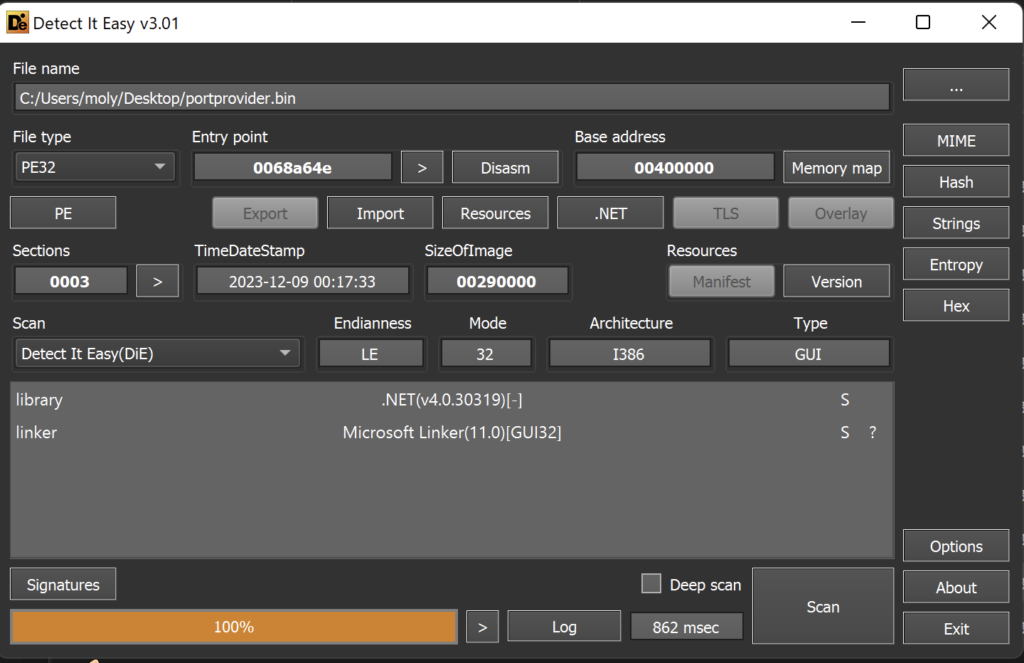Click the arrow button next to progress bar

[482, 627]
